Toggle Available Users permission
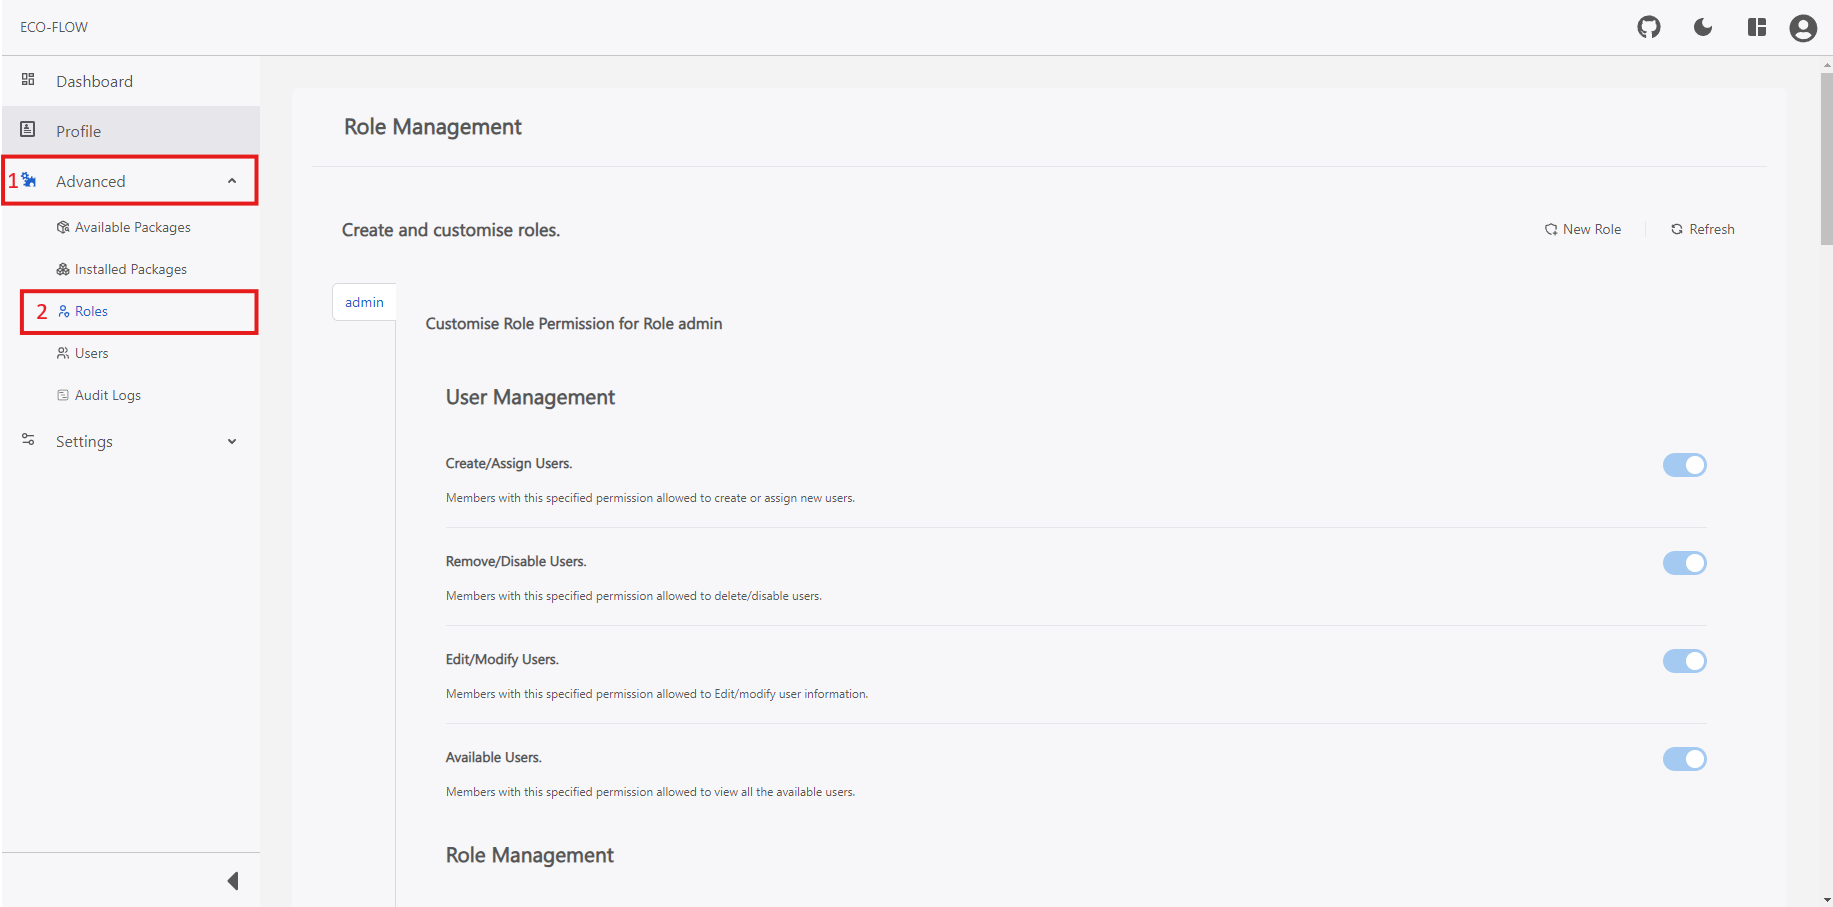This screenshot has height=907, width=1833. 1685,759
